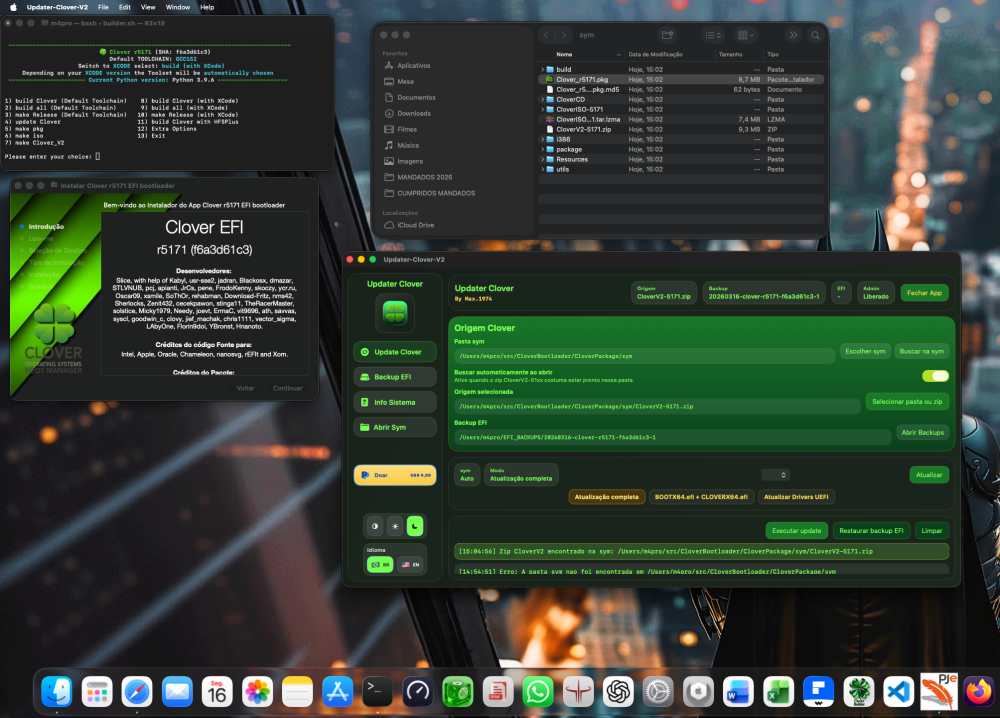
Task: Open the Apple menu
Action: pyautogui.click(x=13, y=7)
